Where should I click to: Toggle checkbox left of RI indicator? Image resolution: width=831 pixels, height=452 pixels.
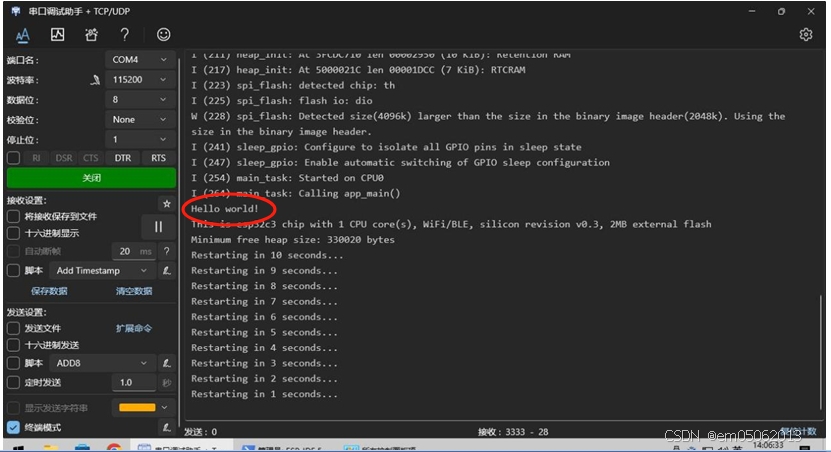point(14,158)
